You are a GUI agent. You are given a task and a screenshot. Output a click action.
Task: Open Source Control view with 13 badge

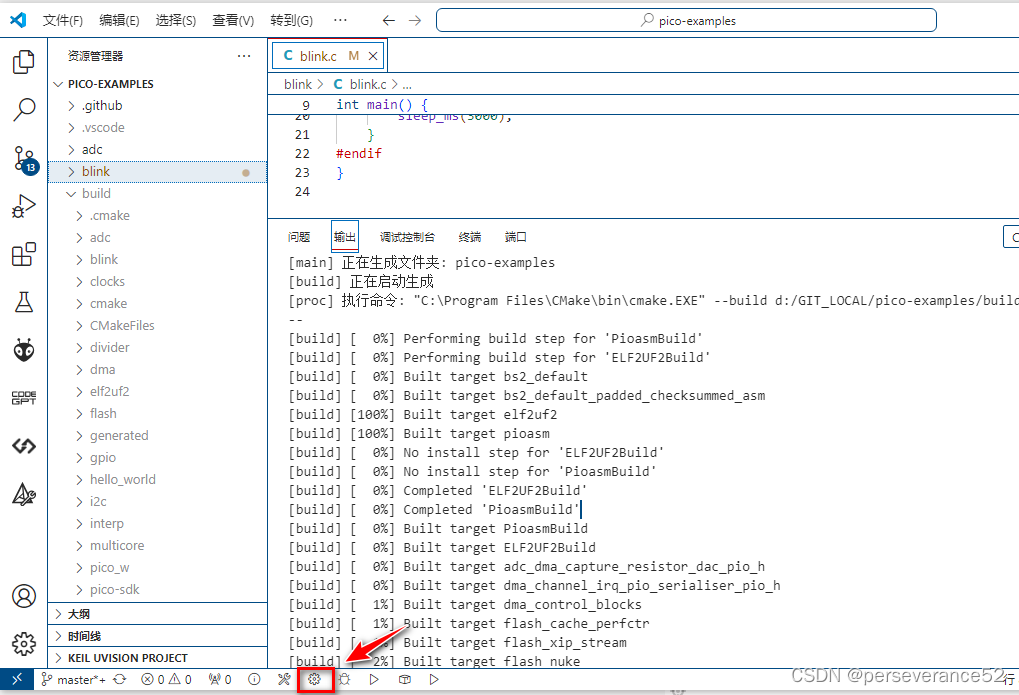25,159
